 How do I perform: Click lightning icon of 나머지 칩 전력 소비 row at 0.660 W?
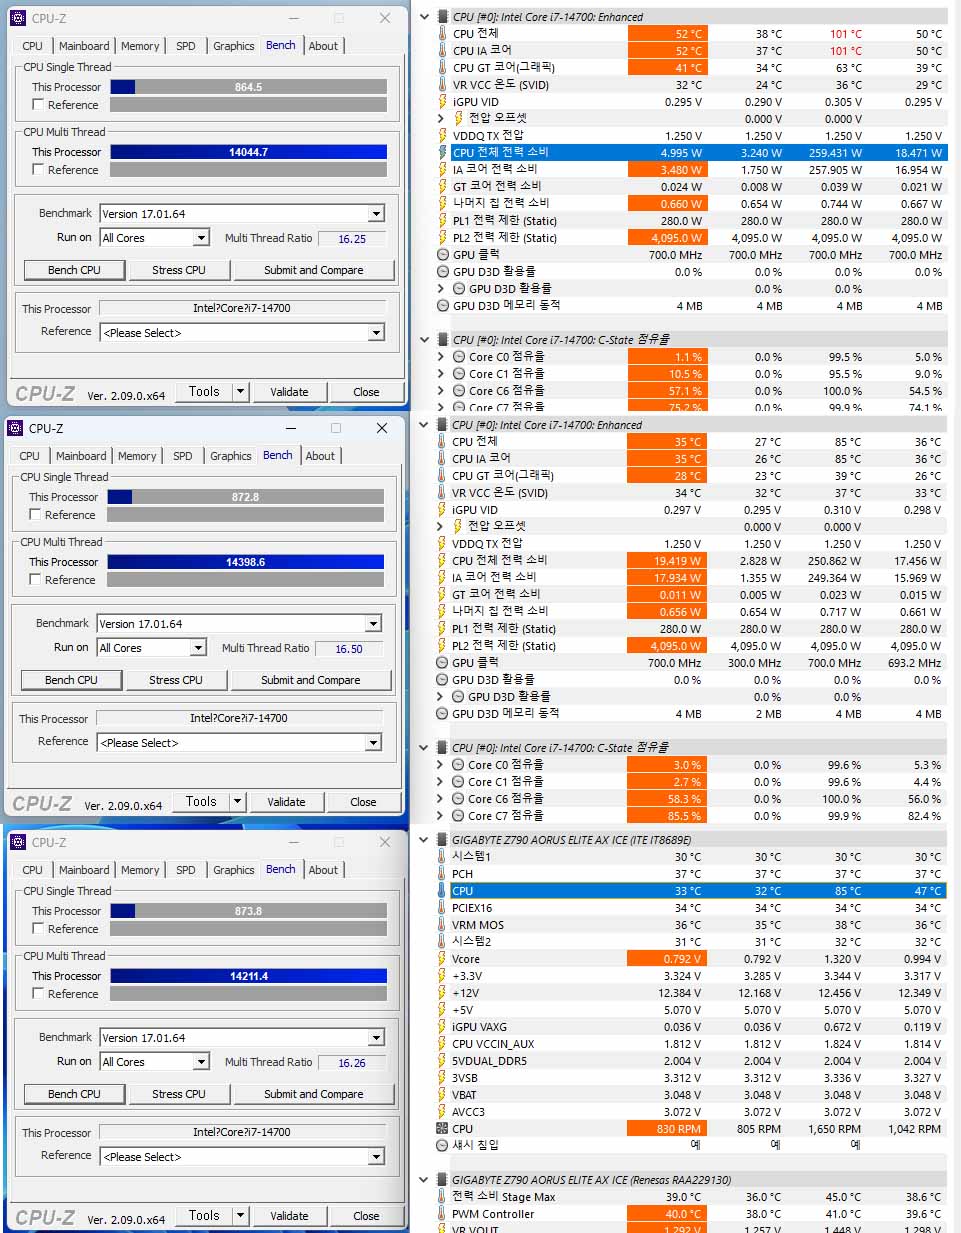pos(443,203)
